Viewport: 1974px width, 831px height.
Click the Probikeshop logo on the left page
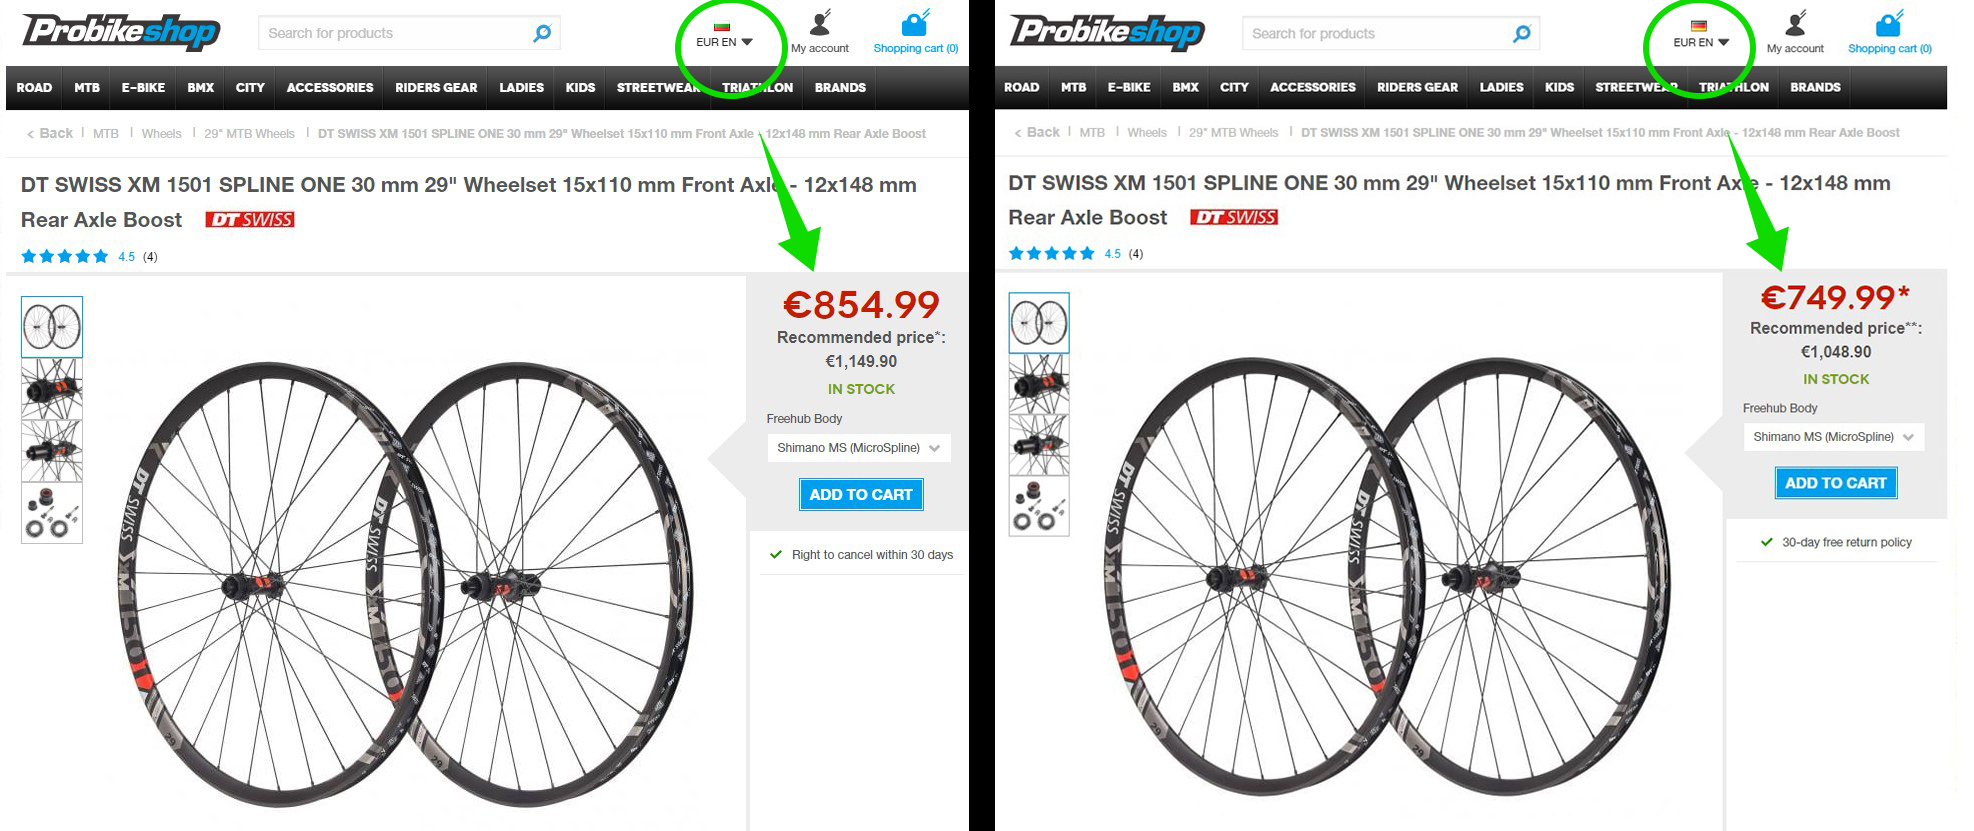tap(121, 32)
